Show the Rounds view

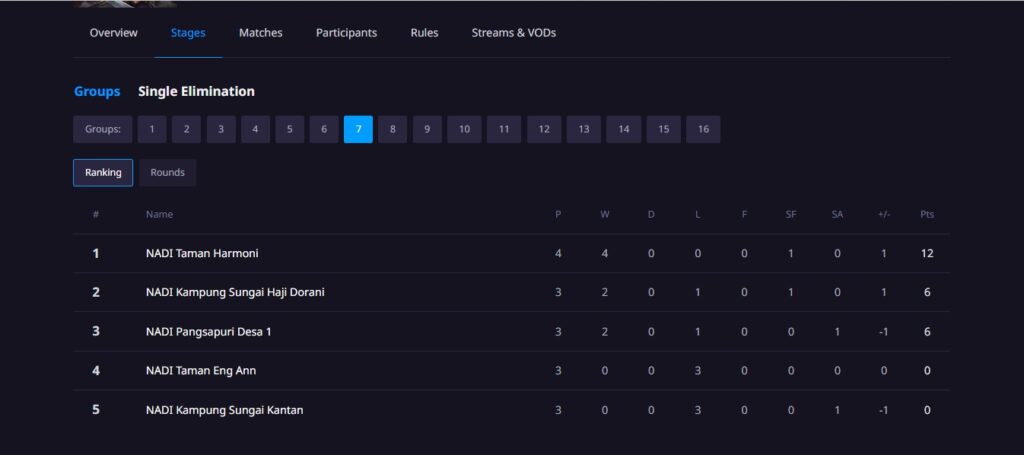pos(167,173)
